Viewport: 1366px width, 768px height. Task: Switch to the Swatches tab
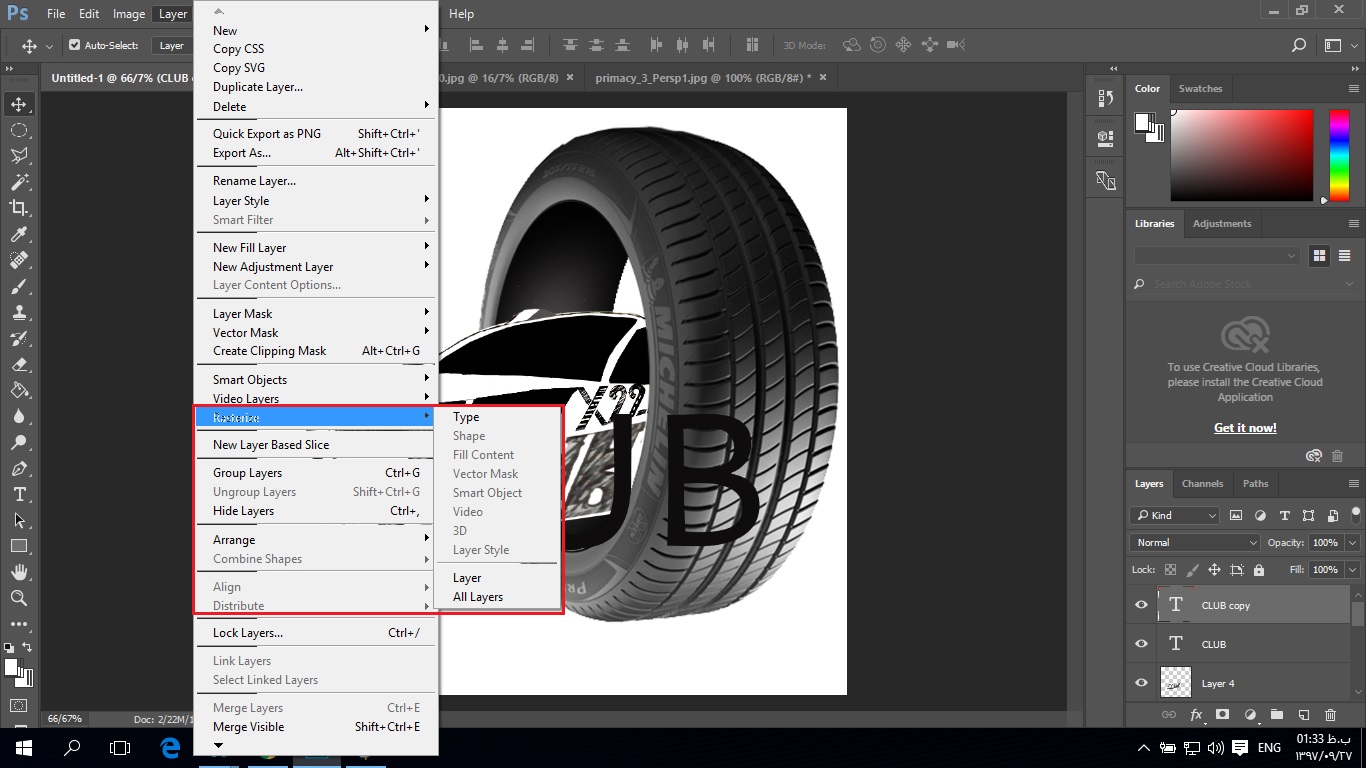1200,88
